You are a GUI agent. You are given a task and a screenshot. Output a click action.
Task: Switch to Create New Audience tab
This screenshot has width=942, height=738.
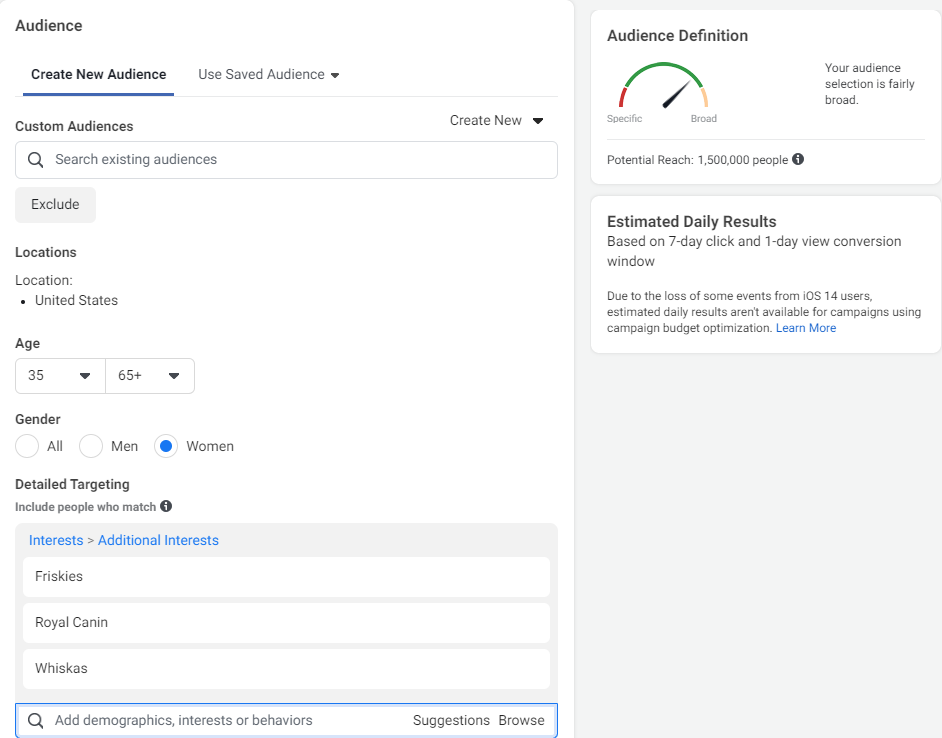pyautogui.click(x=99, y=75)
